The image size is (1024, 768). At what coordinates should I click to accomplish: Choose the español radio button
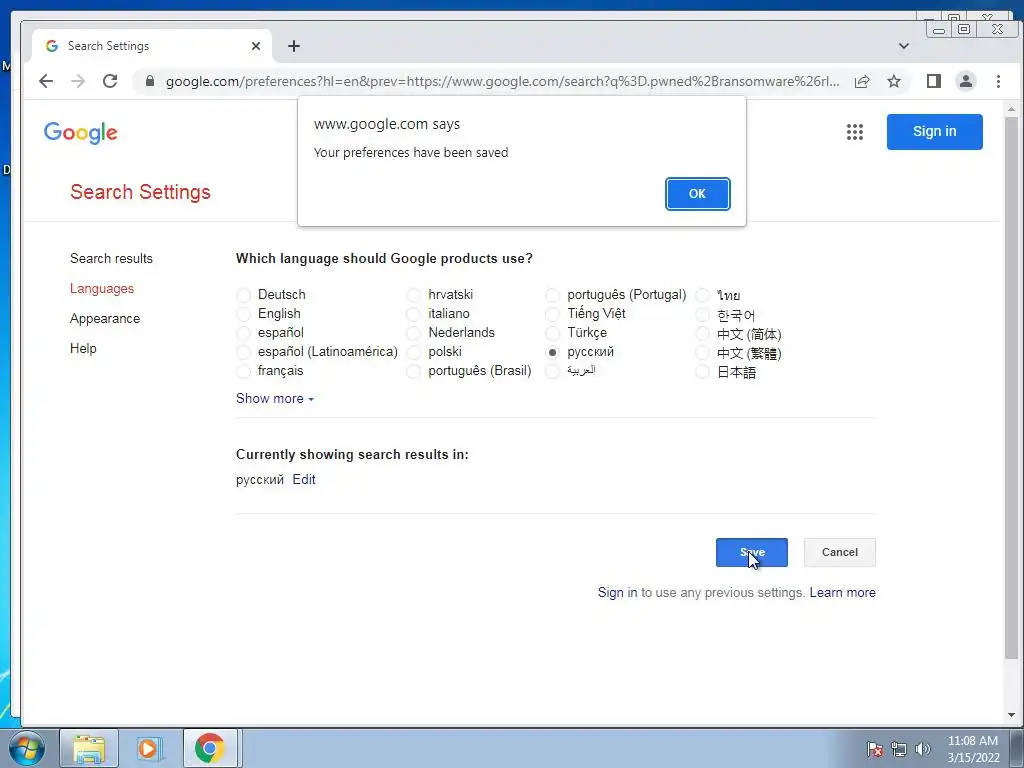244,333
